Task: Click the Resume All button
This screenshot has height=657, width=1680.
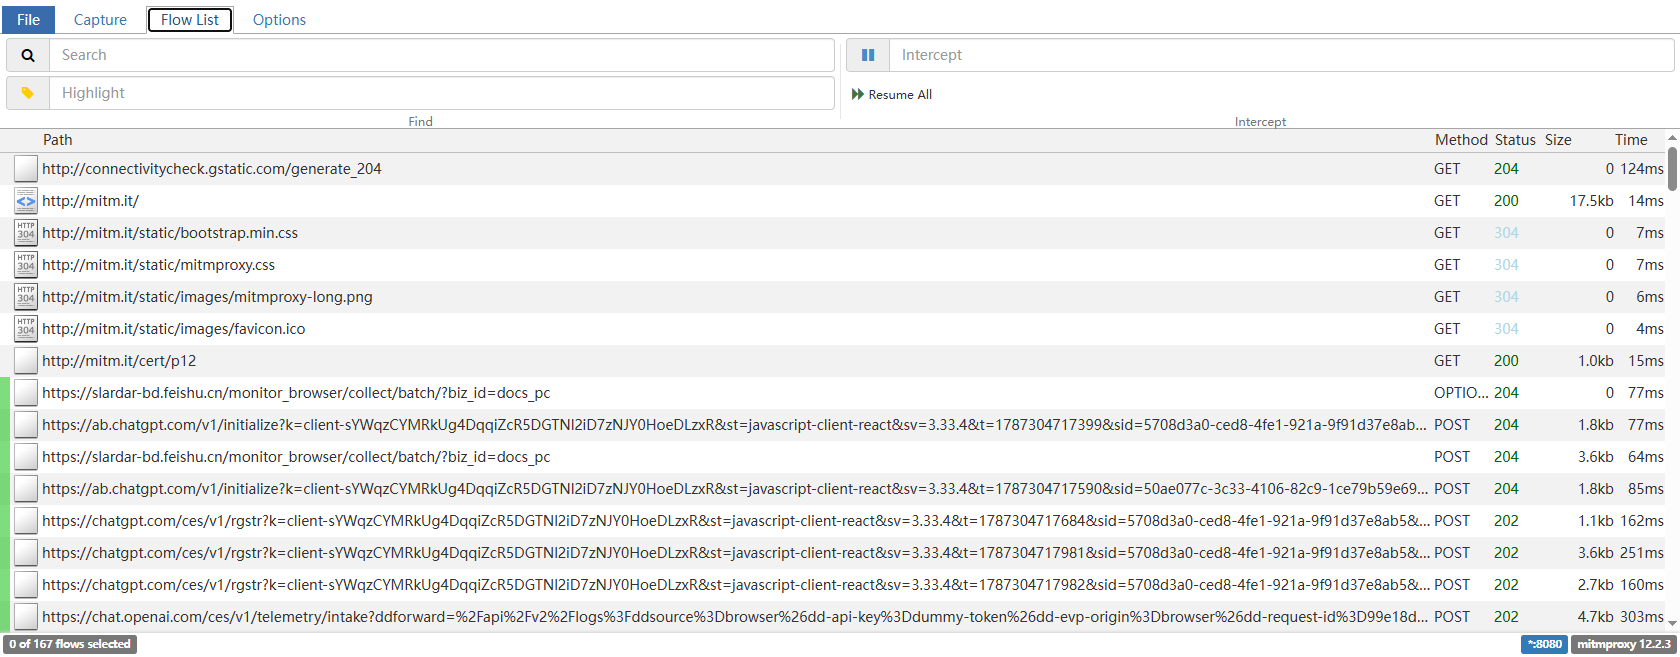Action: click(892, 94)
